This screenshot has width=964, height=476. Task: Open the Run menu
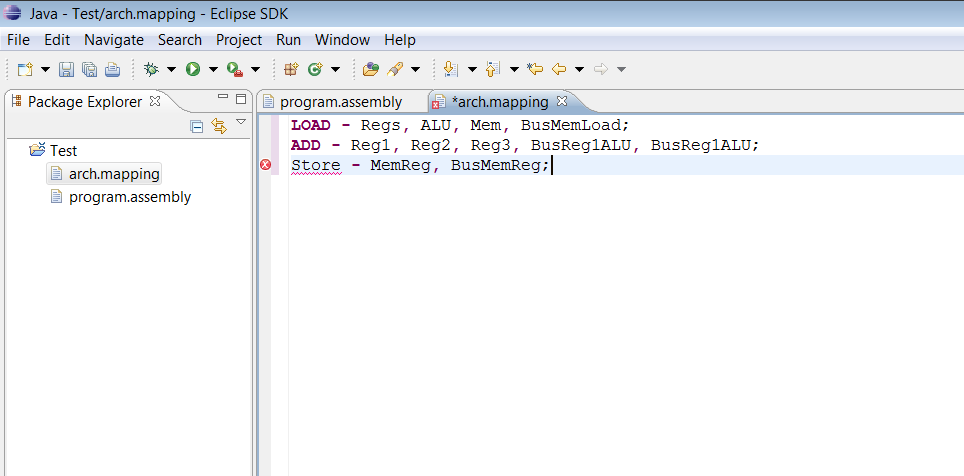tap(288, 40)
